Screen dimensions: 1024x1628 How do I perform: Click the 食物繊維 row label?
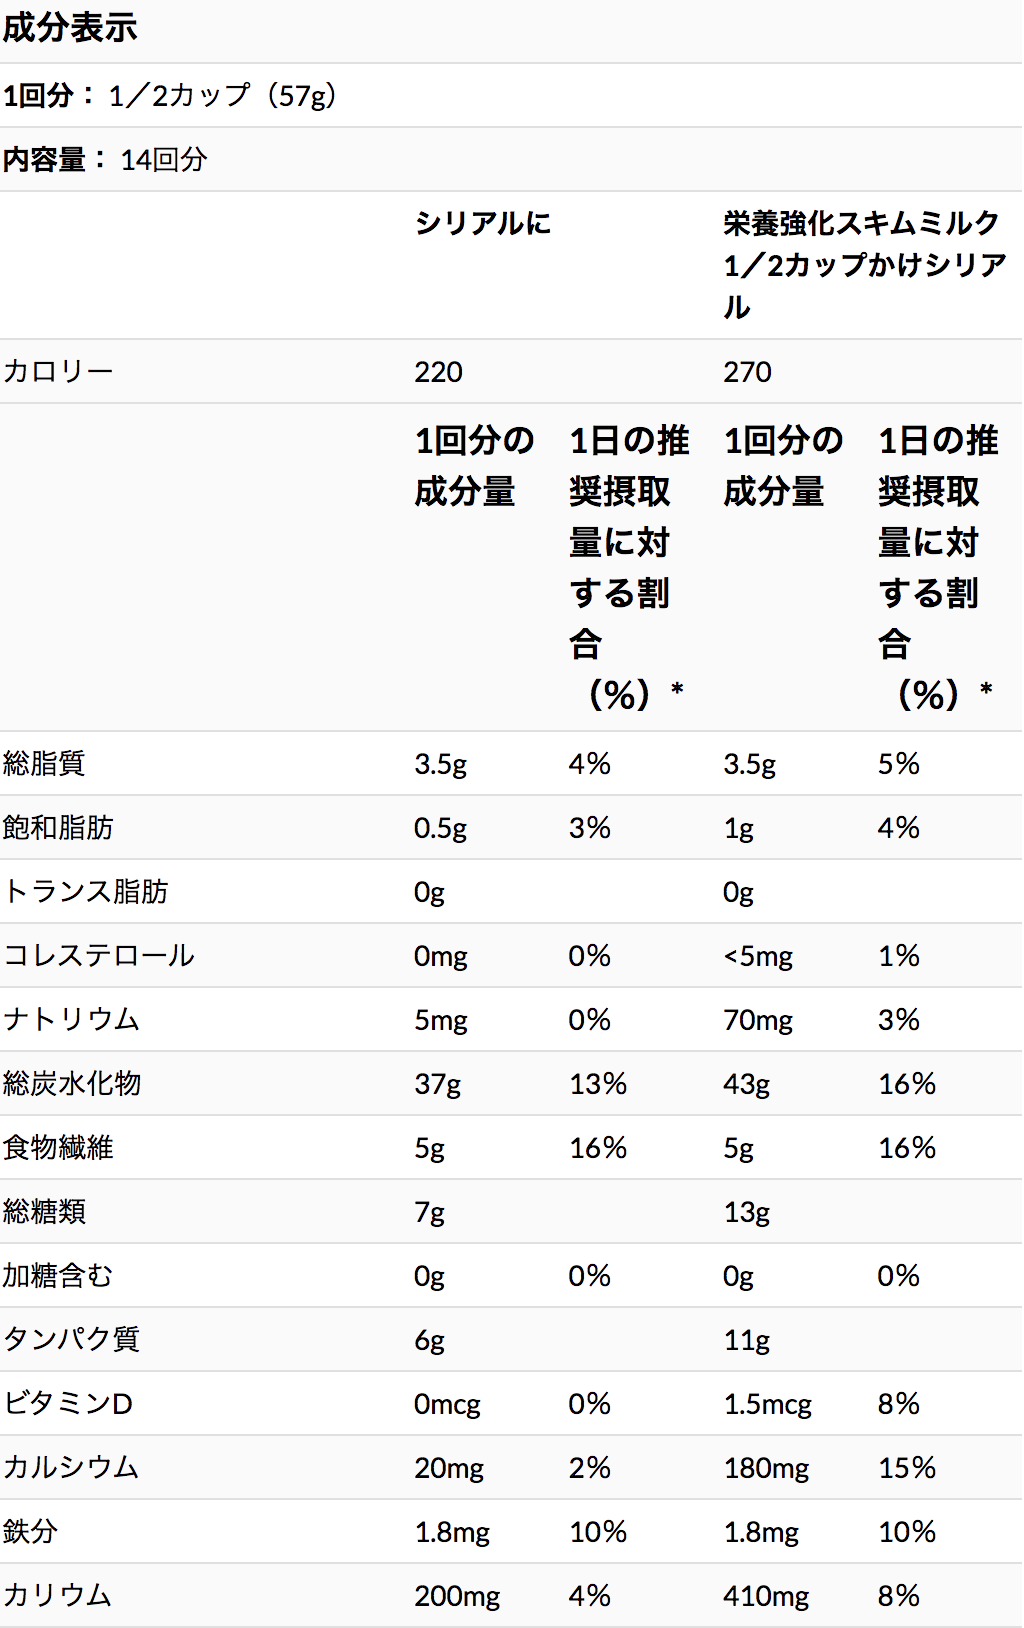(x=58, y=1148)
